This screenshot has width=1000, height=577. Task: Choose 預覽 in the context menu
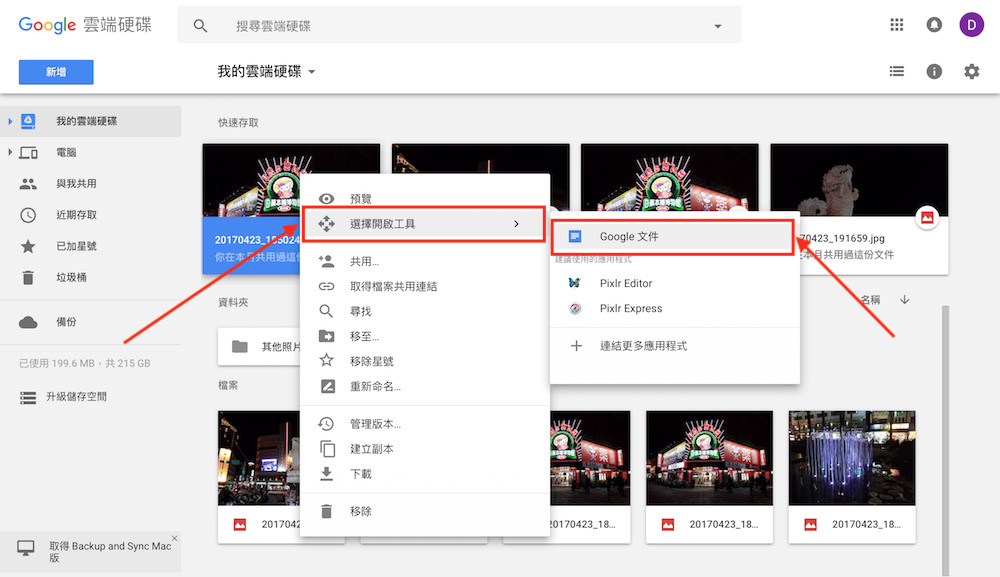pos(361,199)
